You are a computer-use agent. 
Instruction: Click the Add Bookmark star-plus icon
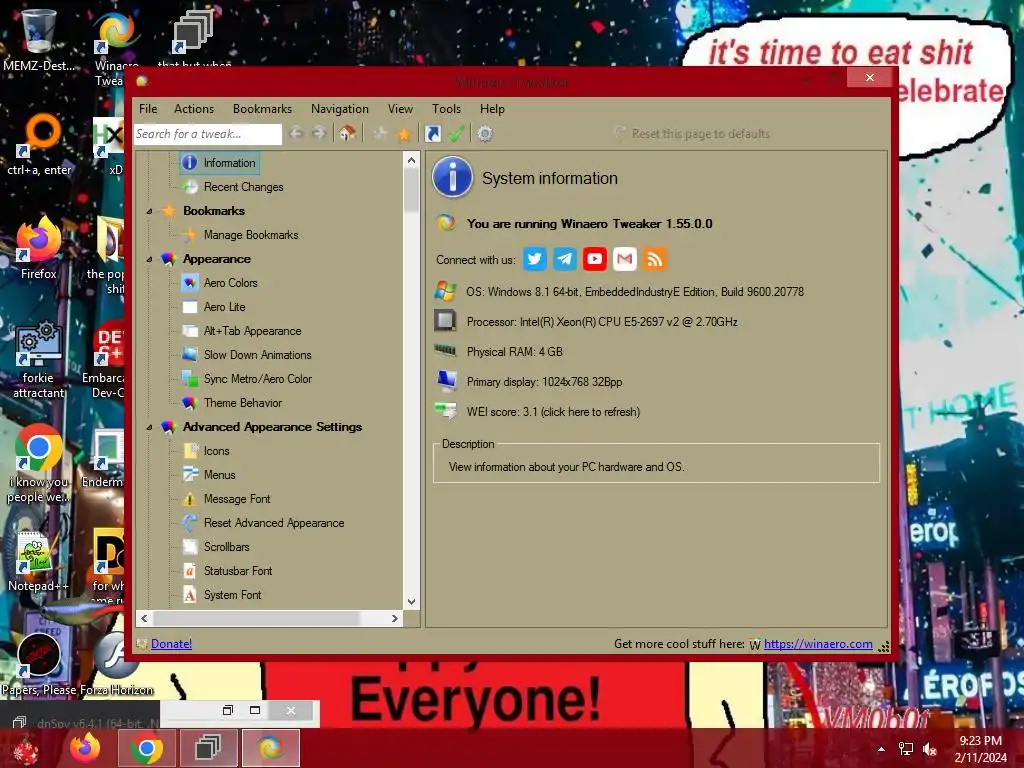380,134
